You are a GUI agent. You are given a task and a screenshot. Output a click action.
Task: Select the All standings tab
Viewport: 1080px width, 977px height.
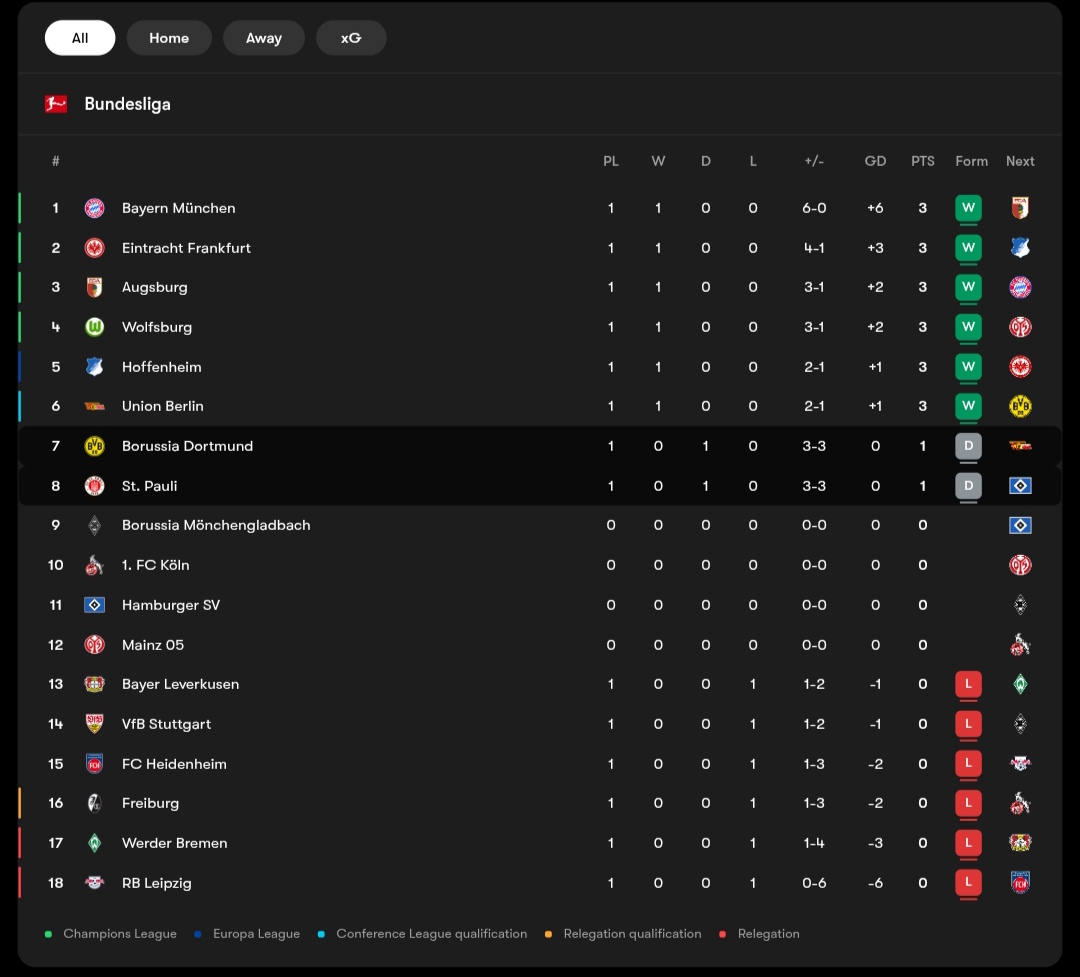click(80, 38)
